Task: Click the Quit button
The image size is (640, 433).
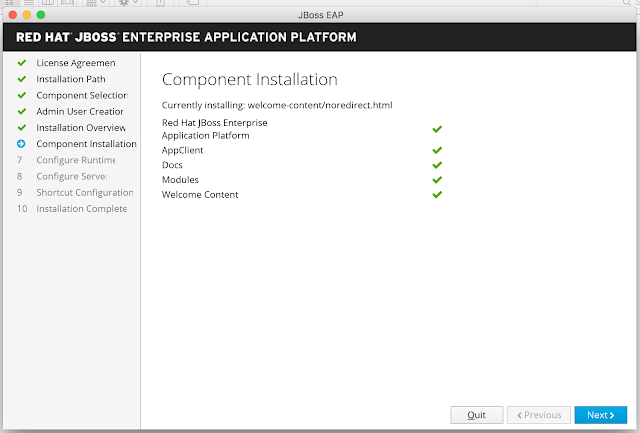Action: pos(476,415)
